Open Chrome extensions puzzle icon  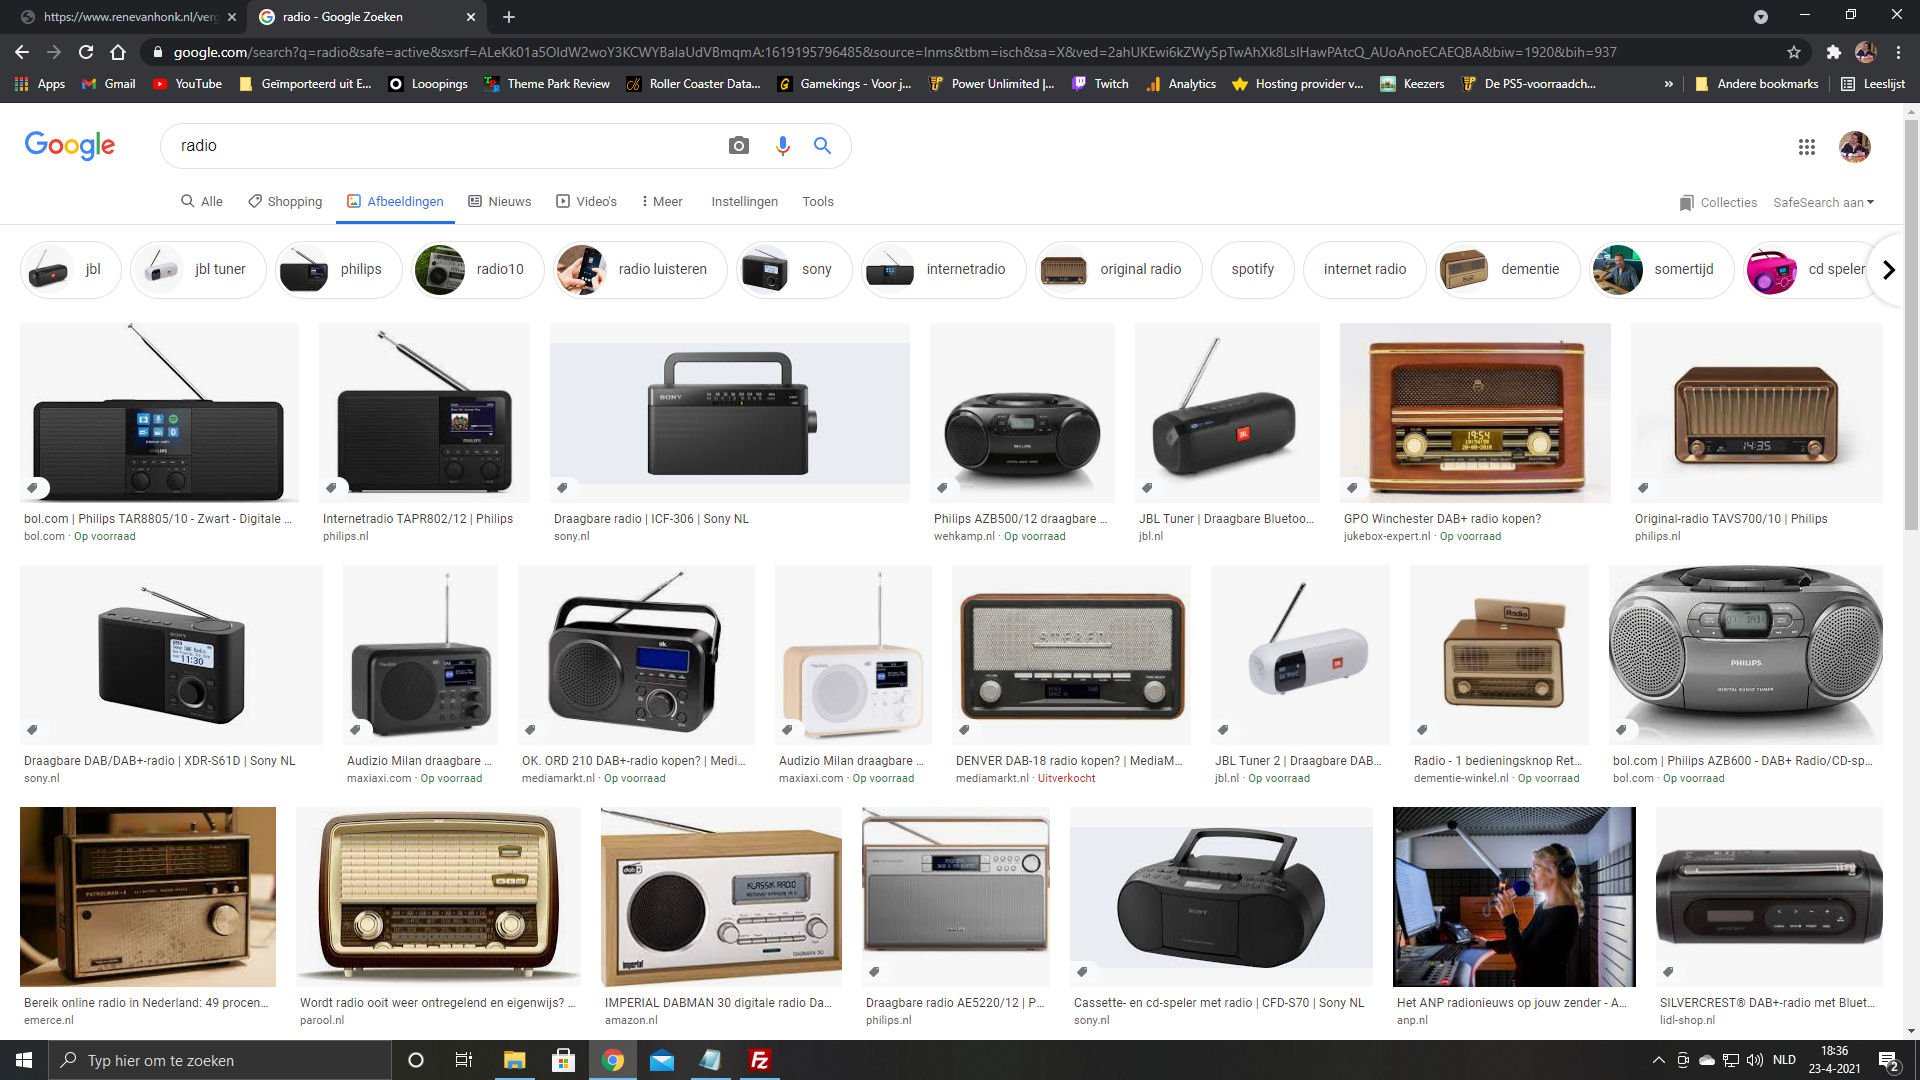tap(1833, 52)
